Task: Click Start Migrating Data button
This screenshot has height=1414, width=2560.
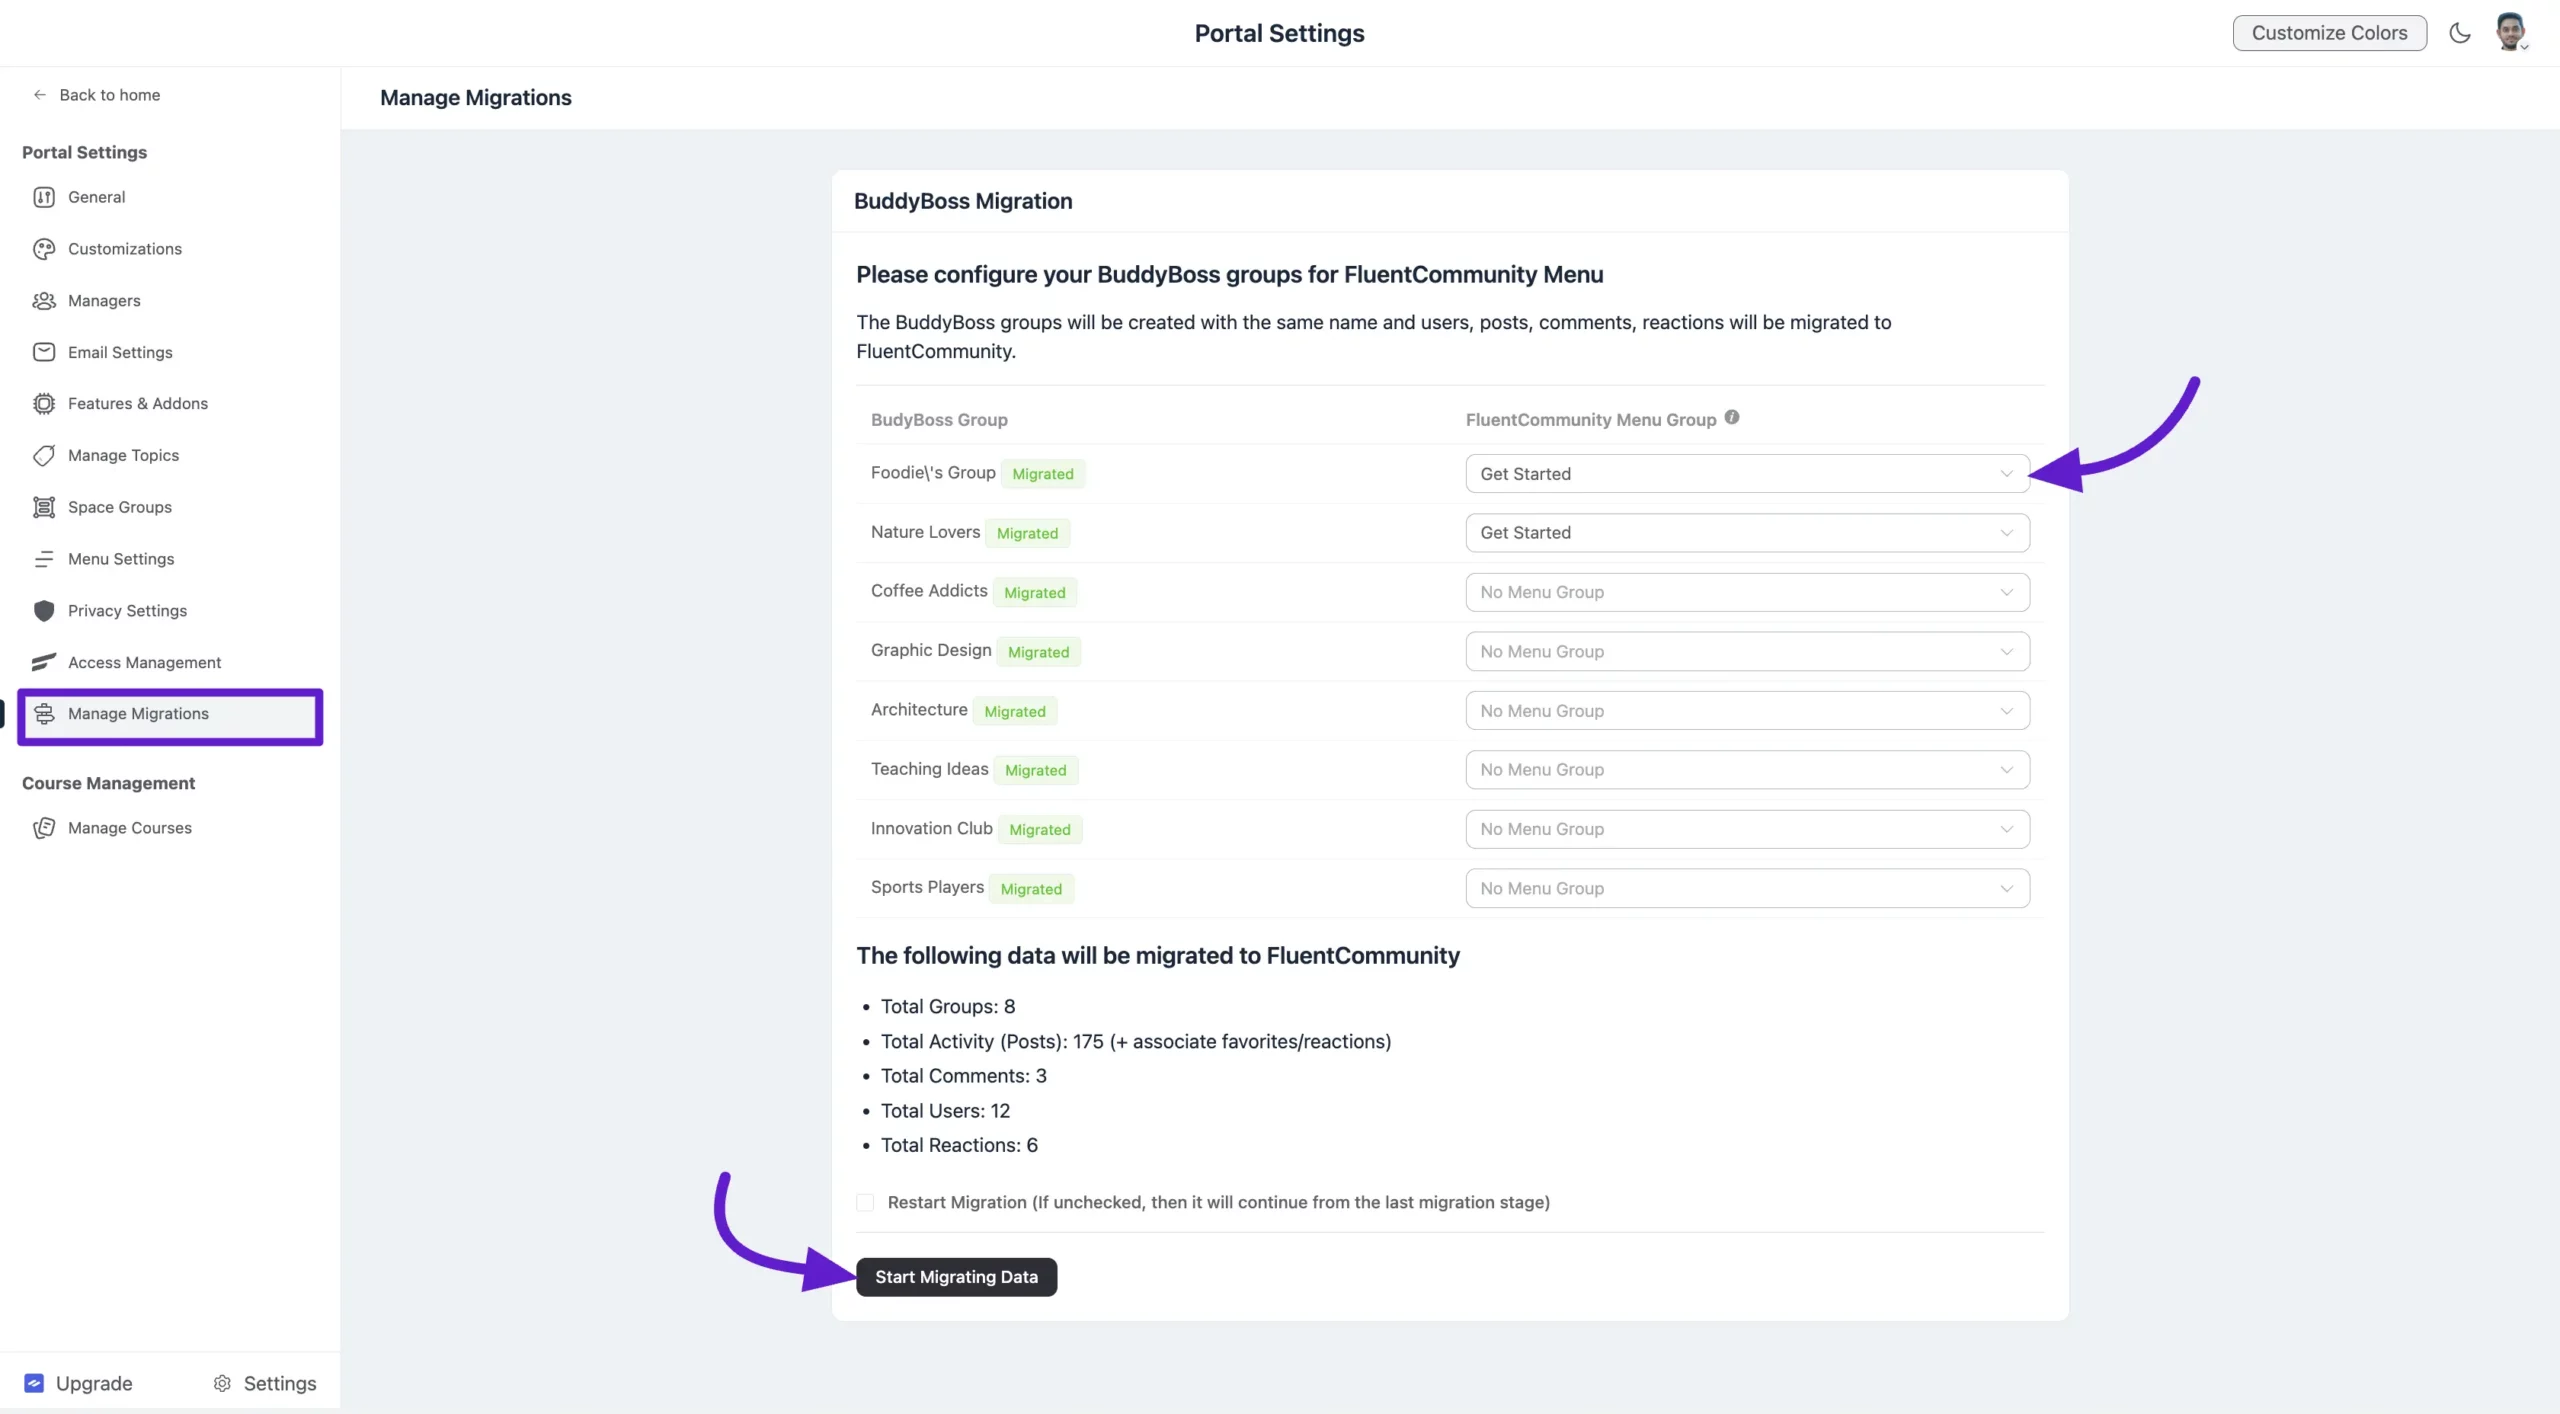Action: pos(956,1277)
